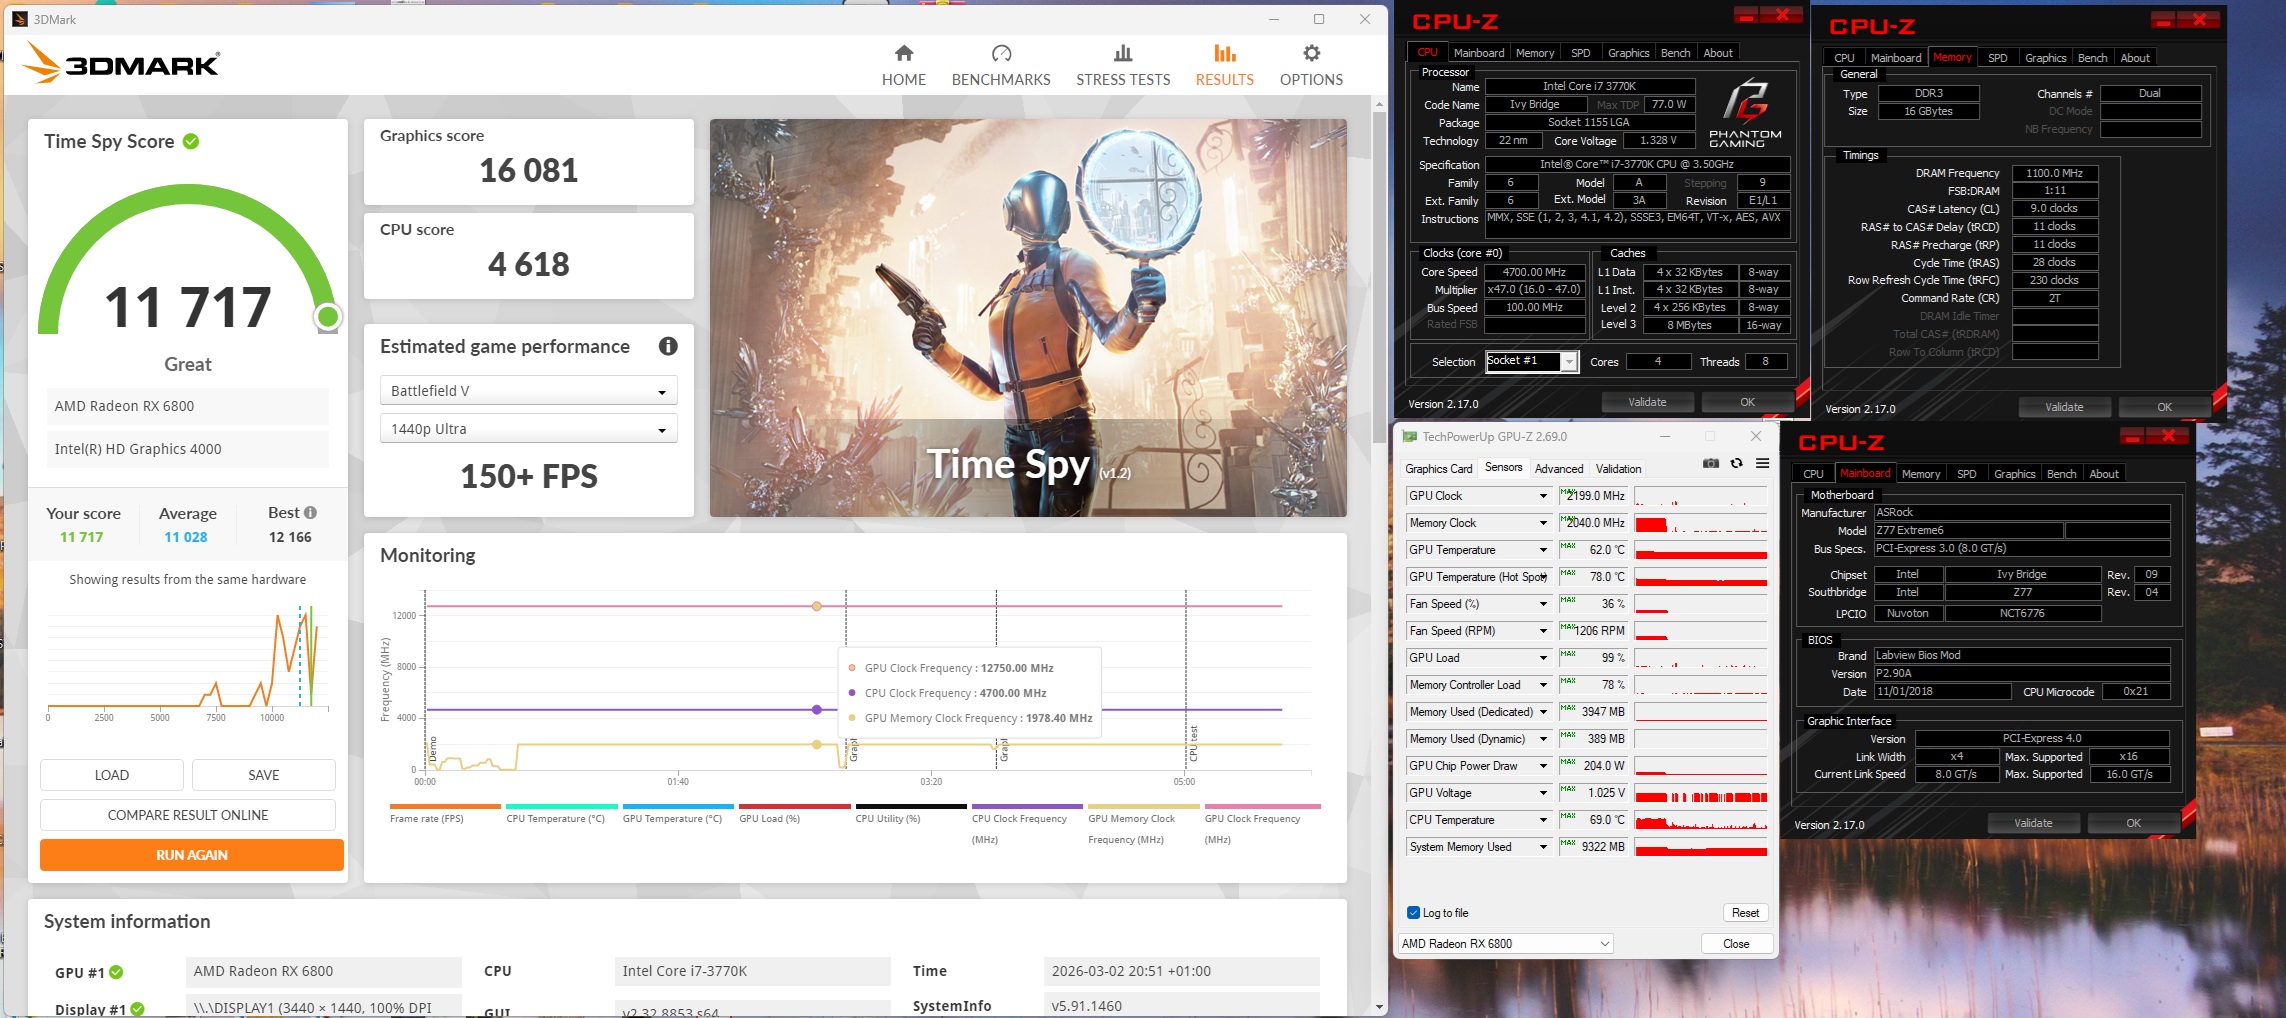Click the GPU Clock Frequency marker on the pink line
This screenshot has width=2286, height=1018.
(817, 606)
